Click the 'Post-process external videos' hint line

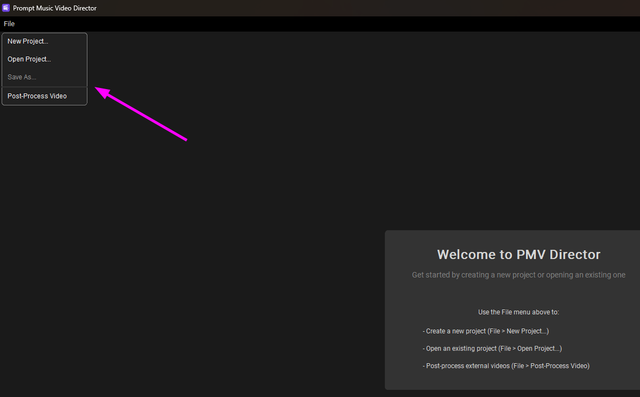point(506,366)
